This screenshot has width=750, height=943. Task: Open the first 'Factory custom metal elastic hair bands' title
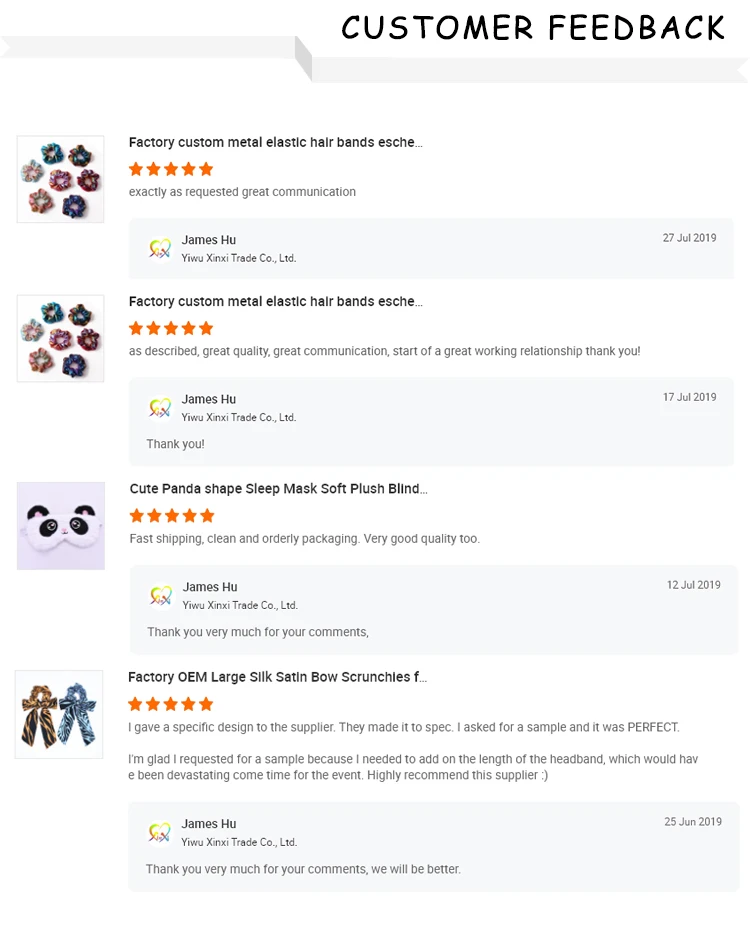pyautogui.click(x=275, y=143)
